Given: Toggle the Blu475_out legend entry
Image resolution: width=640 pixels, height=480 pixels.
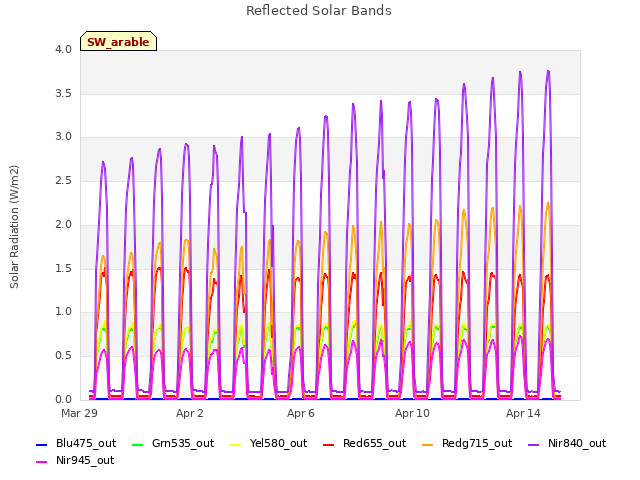Looking at the screenshot, I should tap(76, 444).
